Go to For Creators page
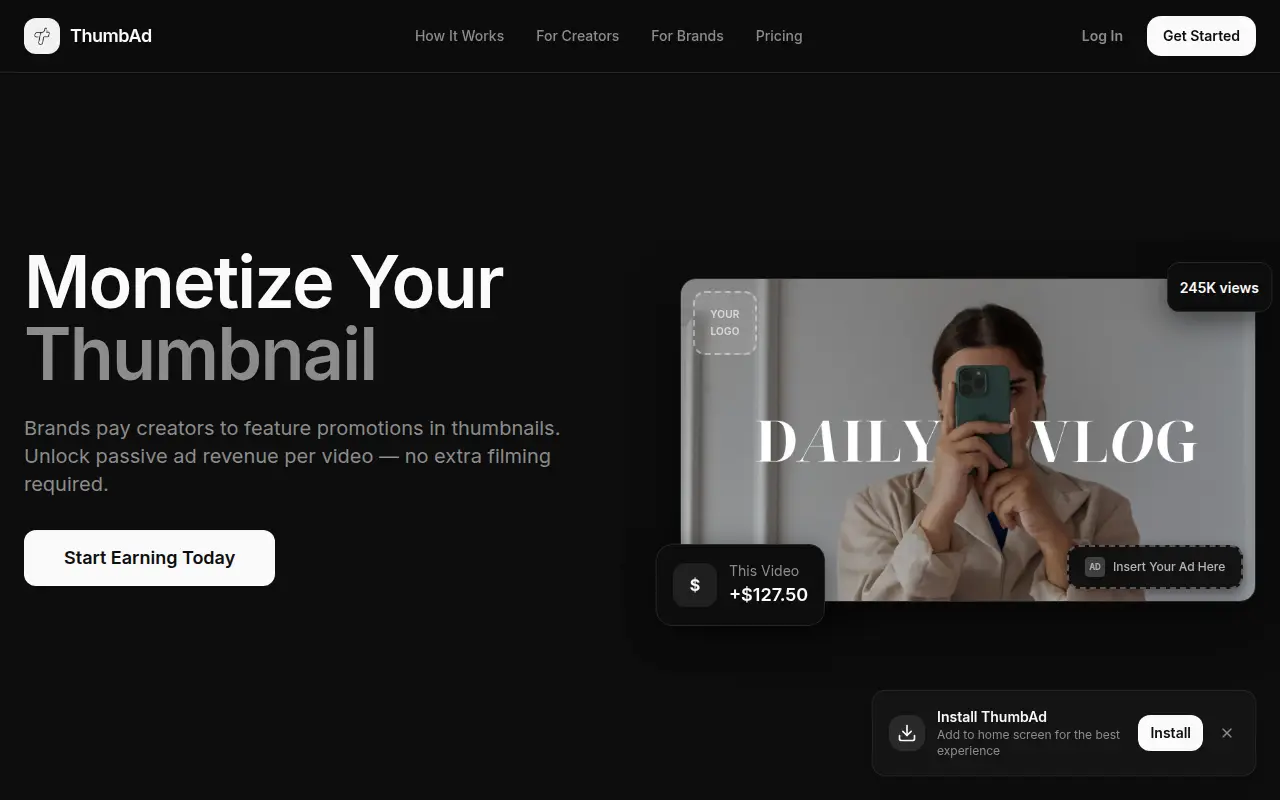Screen dimensions: 1280x800 pyautogui.click(x=577, y=36)
